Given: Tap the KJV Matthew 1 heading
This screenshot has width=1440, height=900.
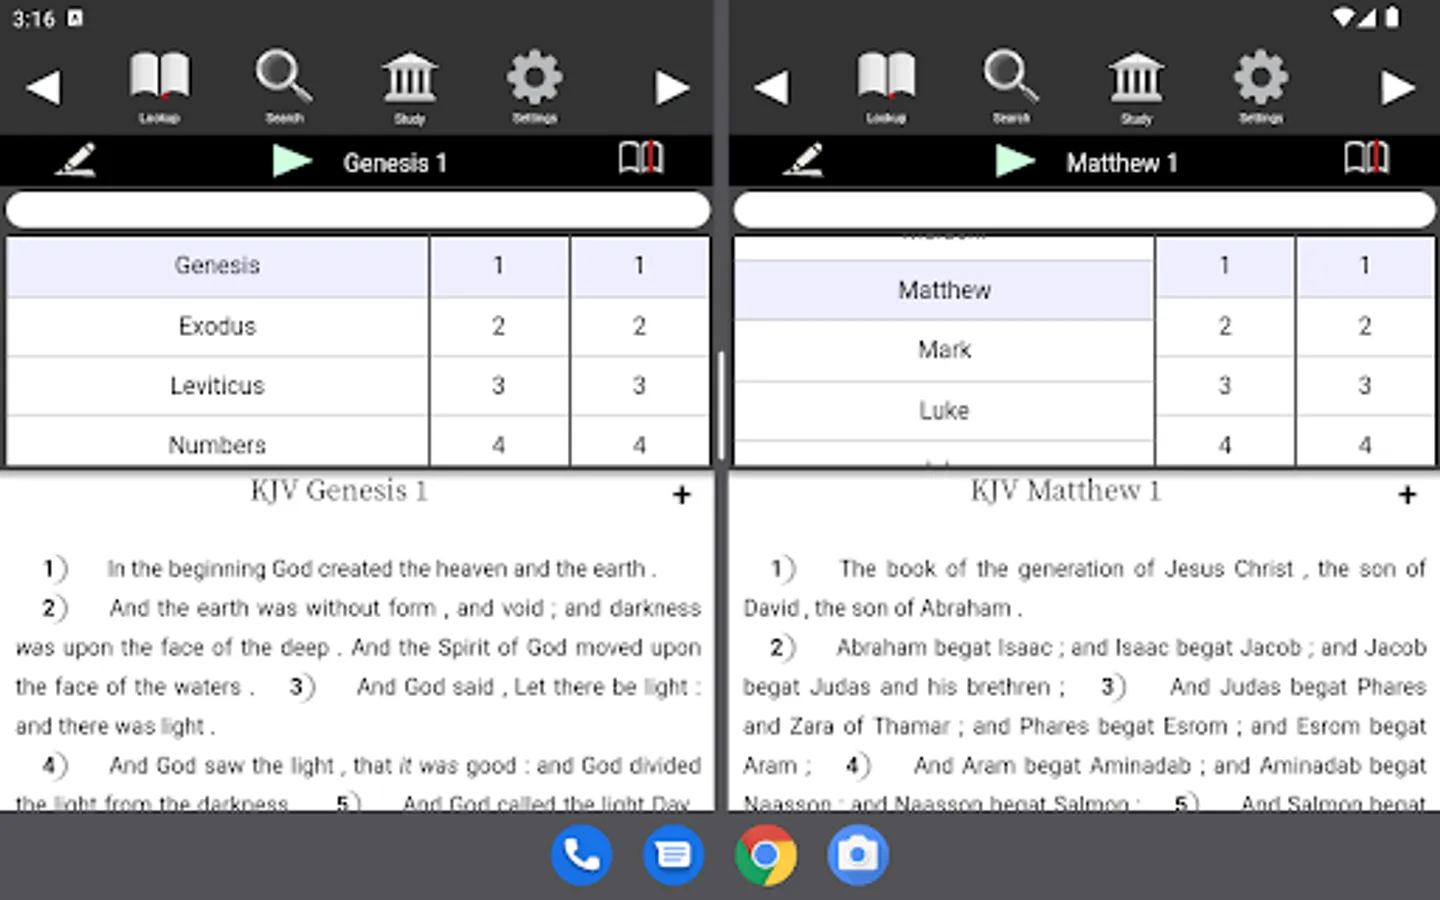Looking at the screenshot, I should click(1066, 491).
